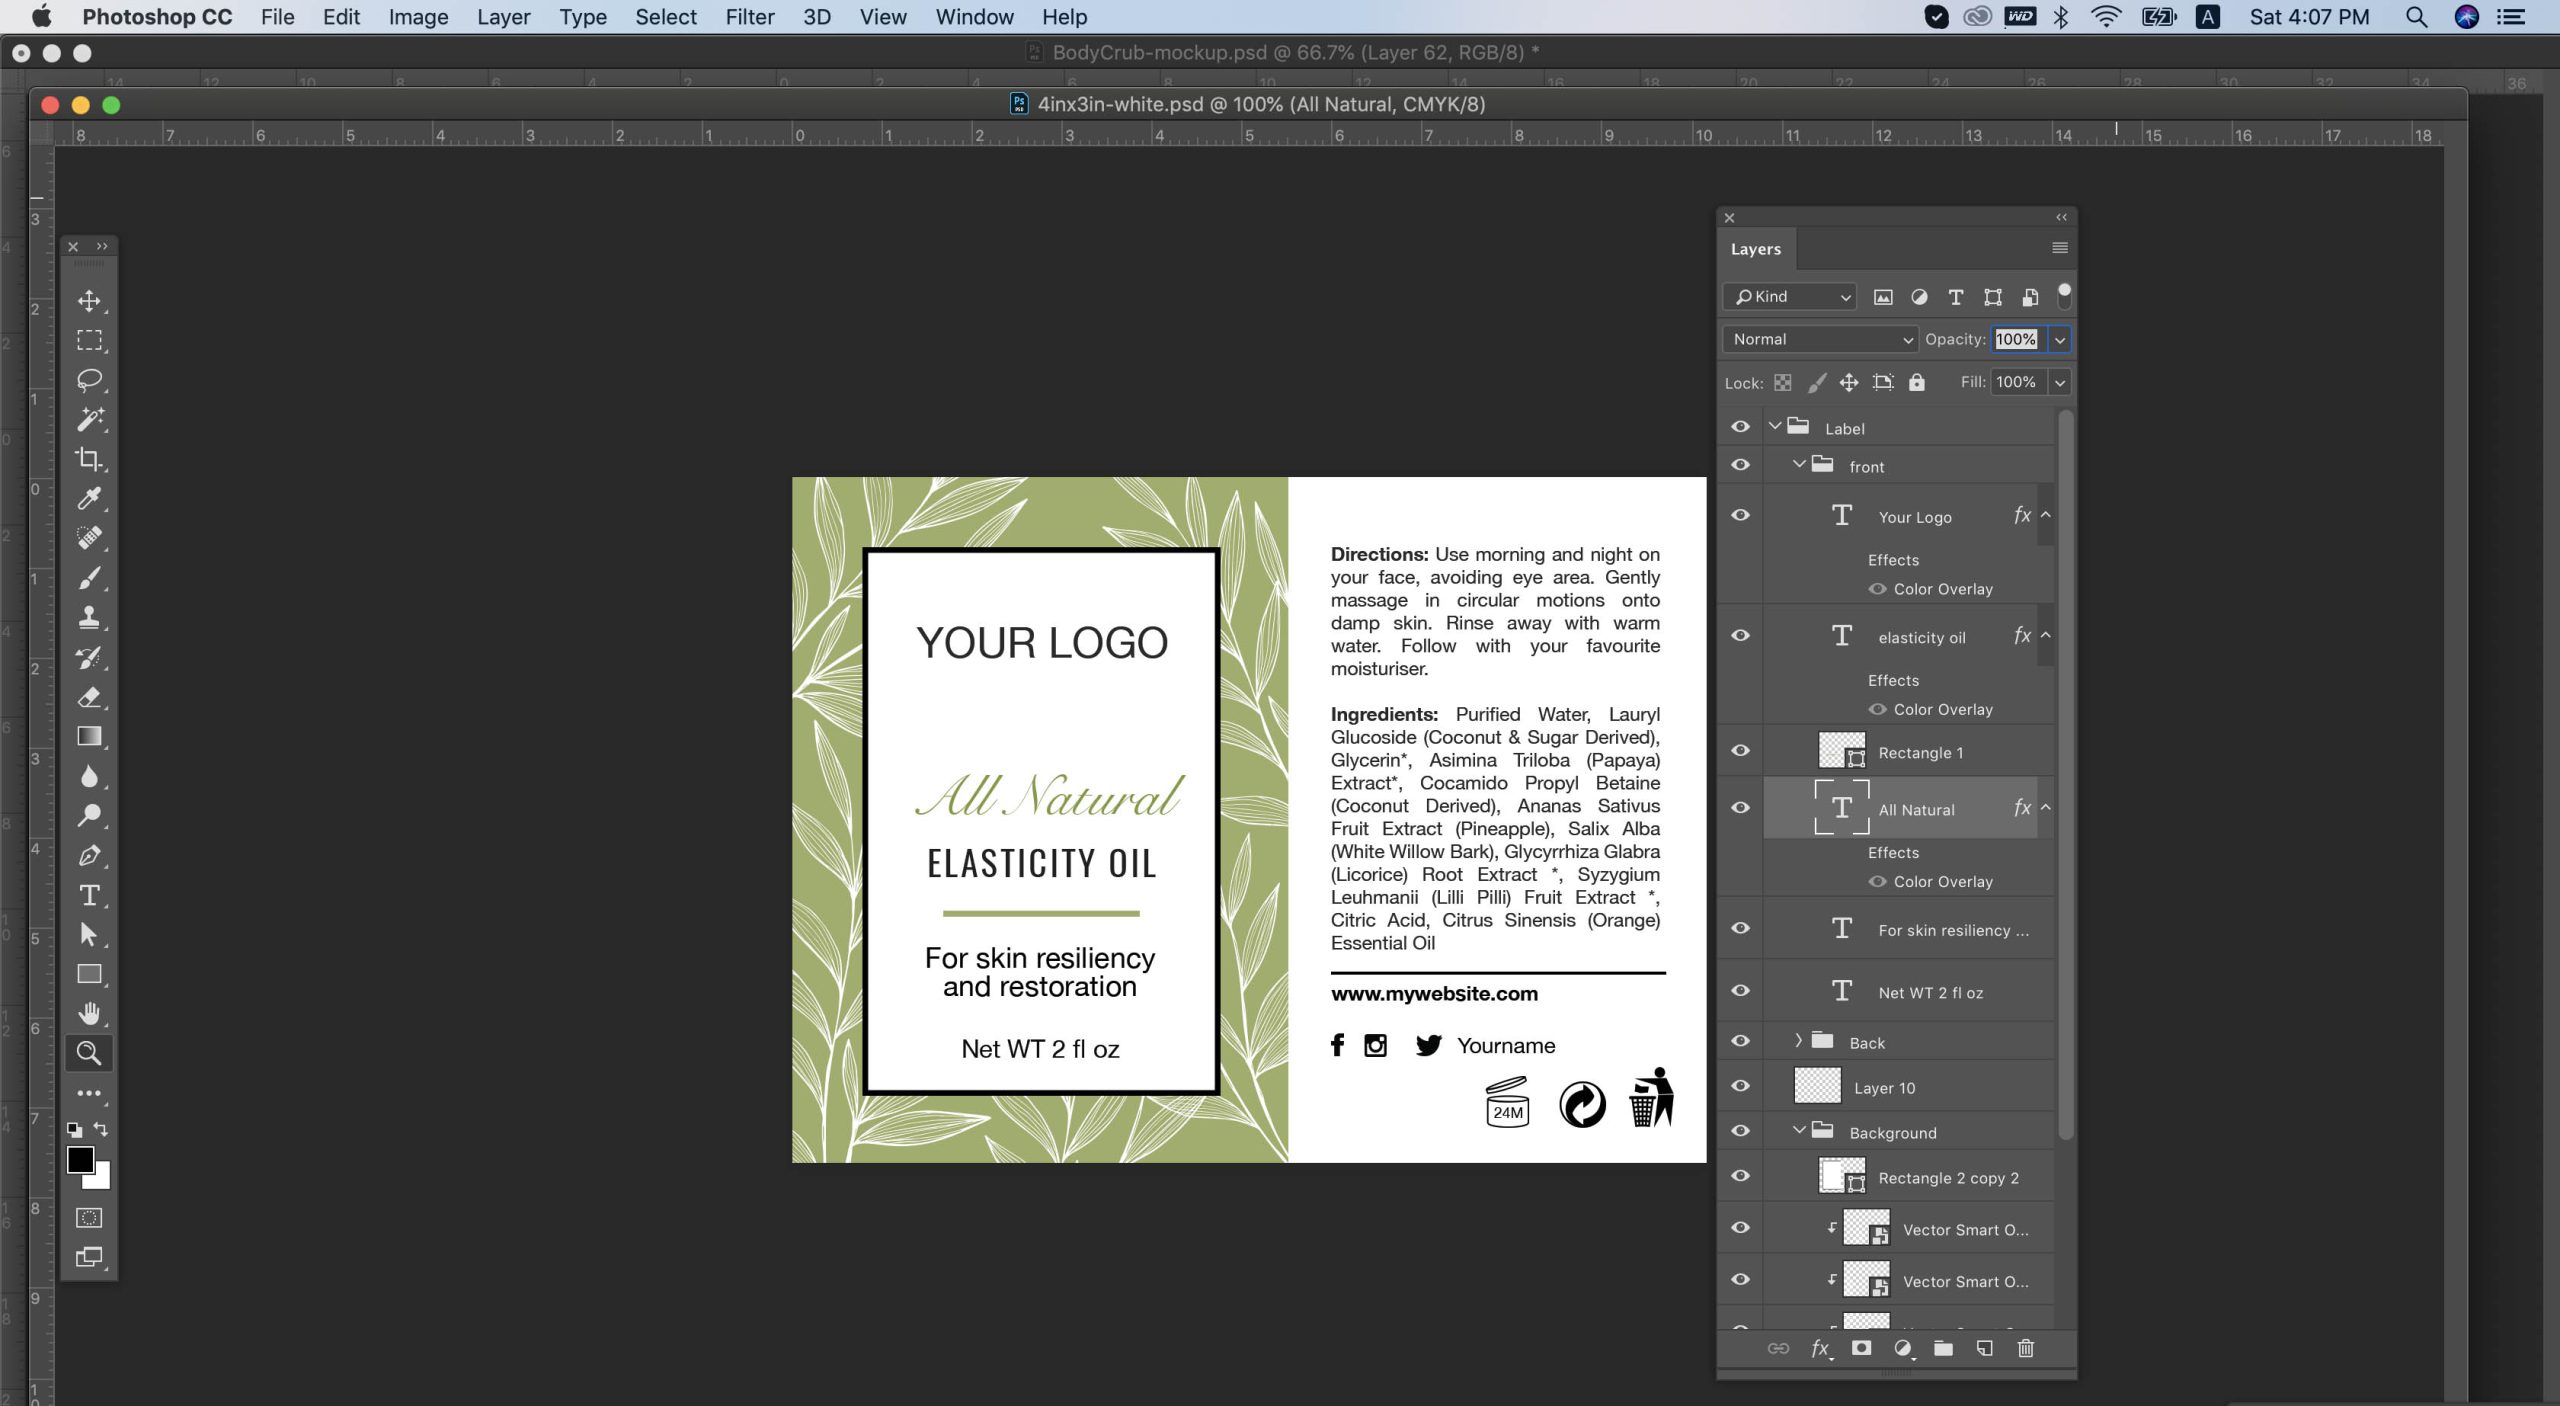
Task: Select the Lasso tool
Action: pyautogui.click(x=89, y=380)
